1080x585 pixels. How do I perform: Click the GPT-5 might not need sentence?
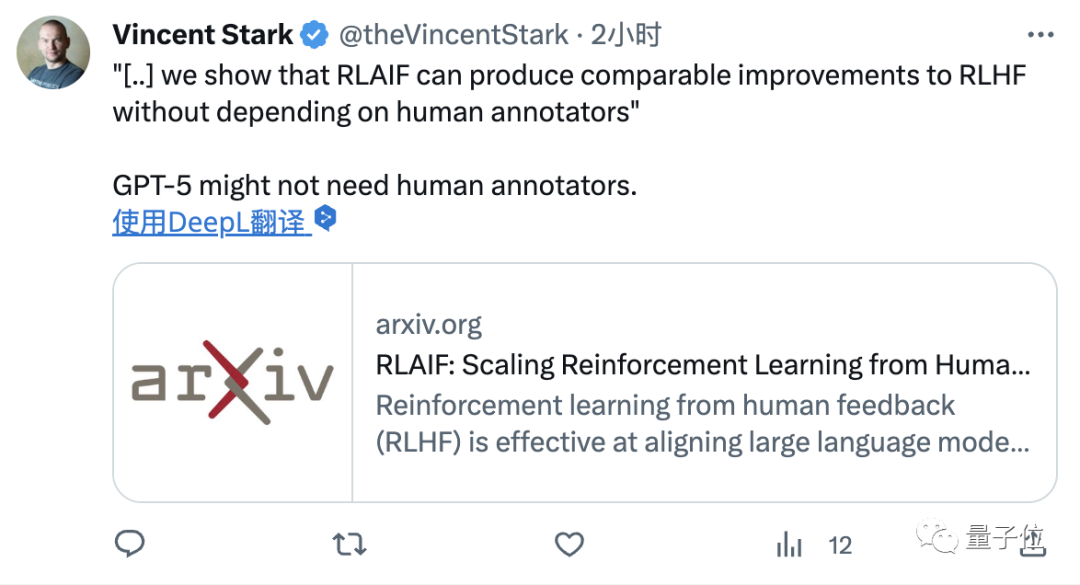[x=375, y=185]
